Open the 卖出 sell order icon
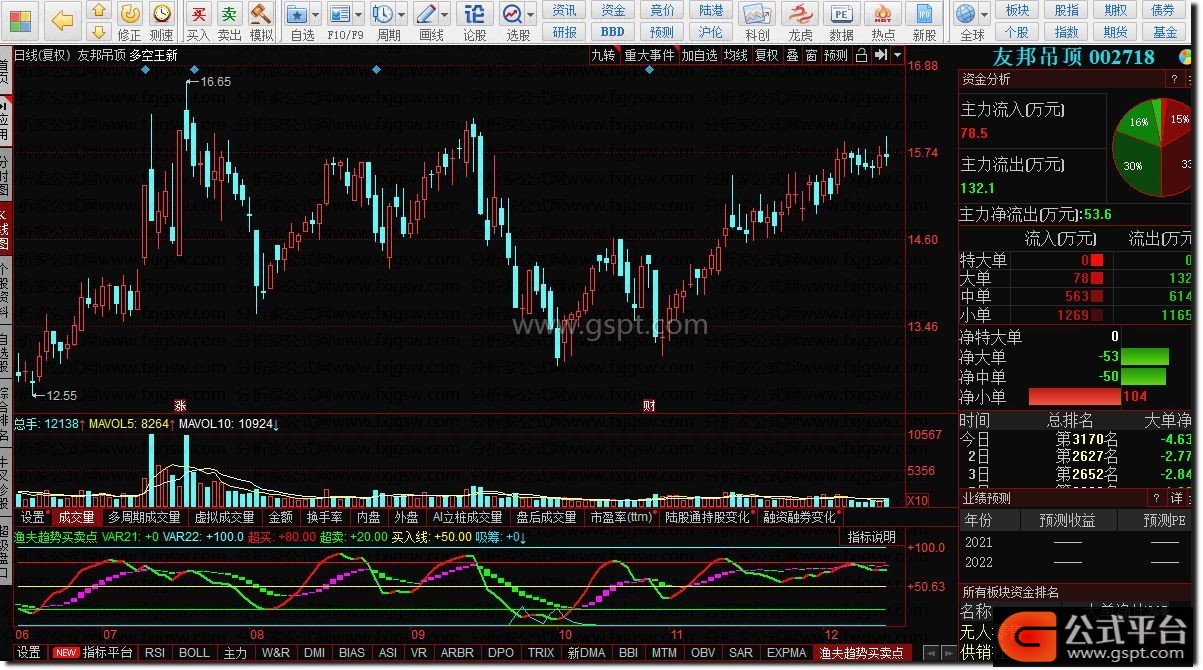Viewport: 1203px width, 670px height. tap(230, 14)
